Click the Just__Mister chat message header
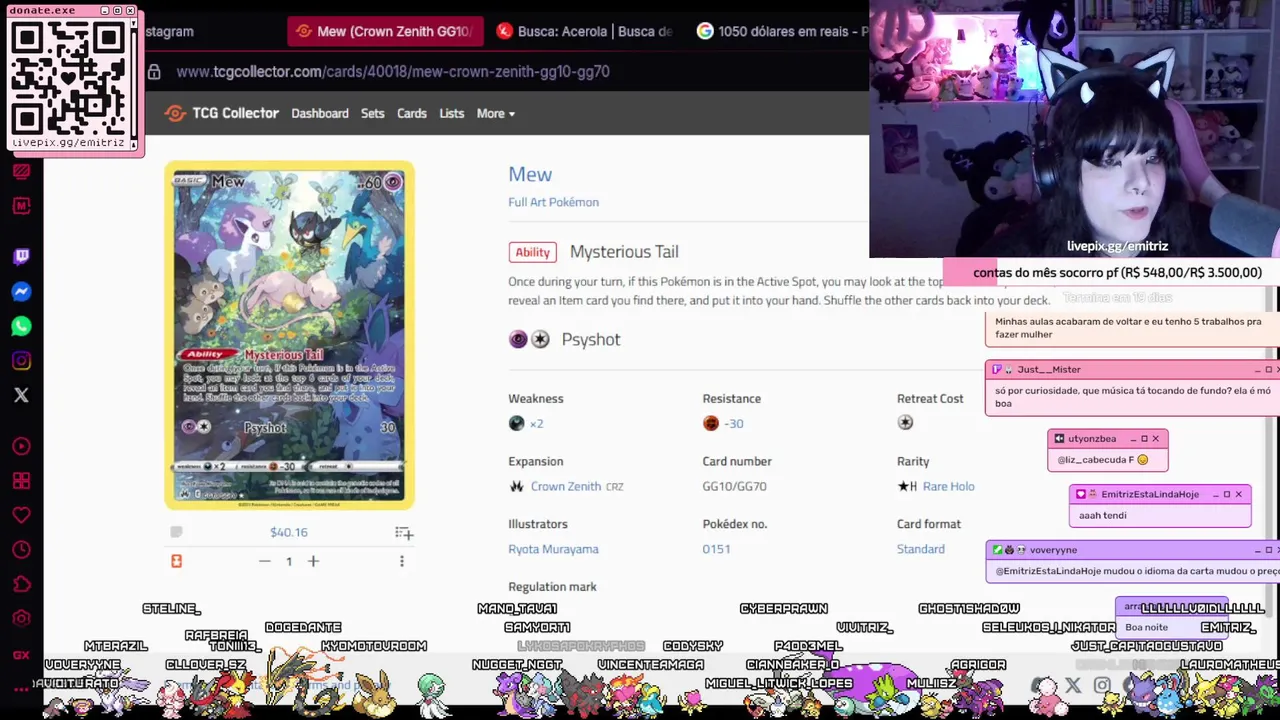The width and height of the screenshot is (1280, 720). pos(1132,369)
